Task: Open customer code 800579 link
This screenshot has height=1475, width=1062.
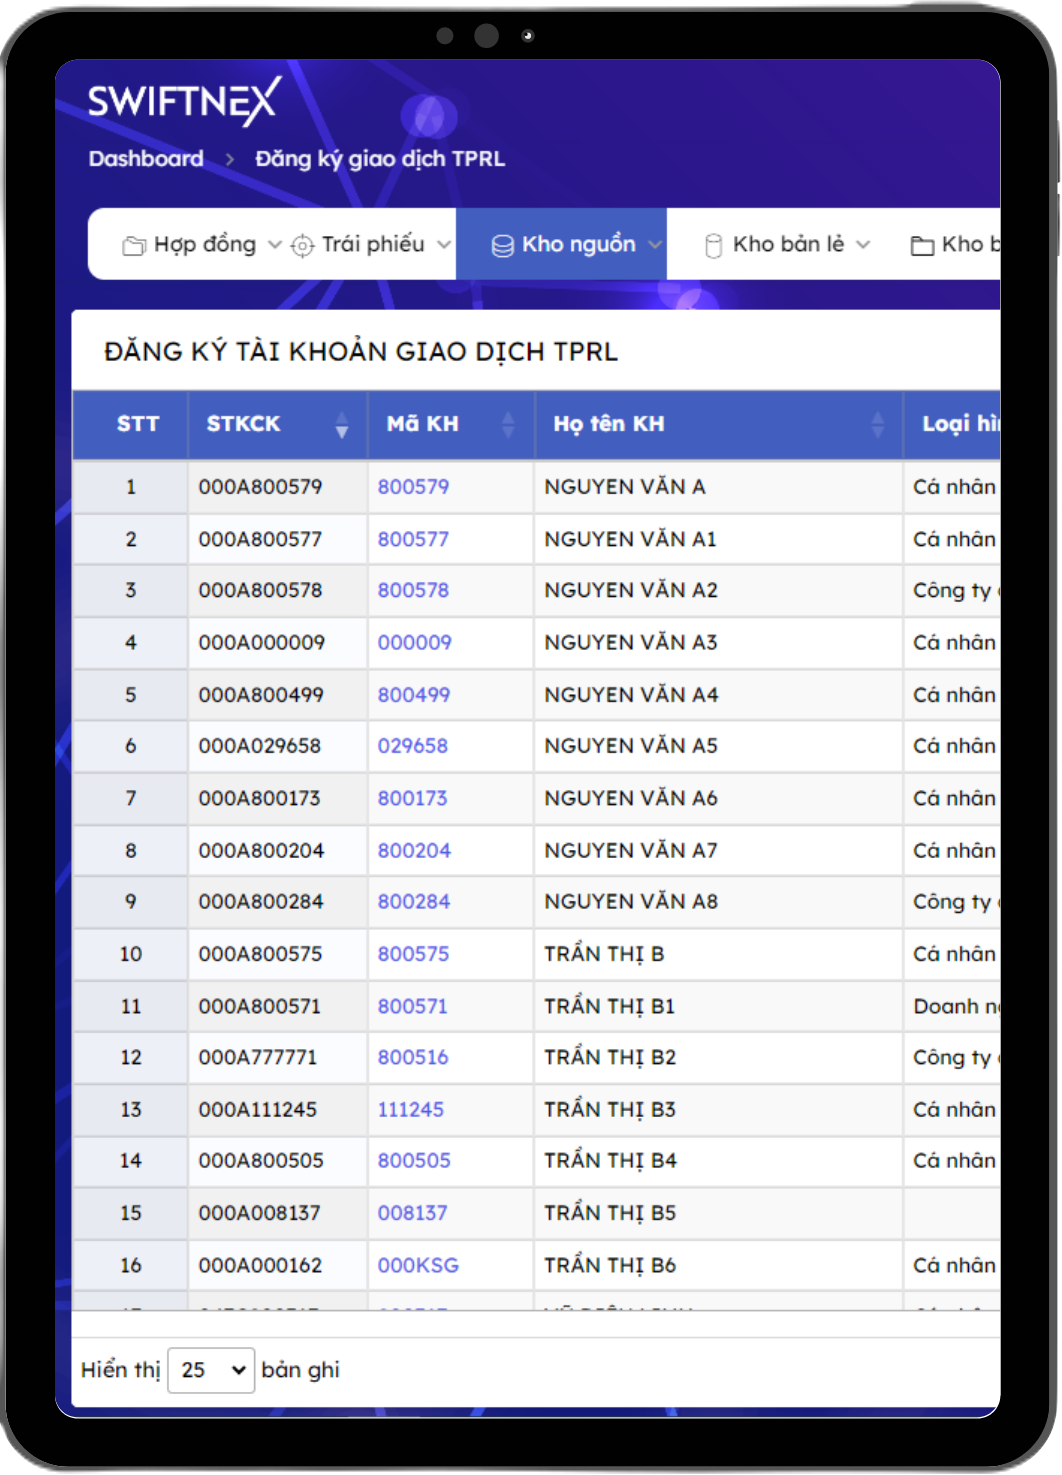Action: [x=413, y=487]
